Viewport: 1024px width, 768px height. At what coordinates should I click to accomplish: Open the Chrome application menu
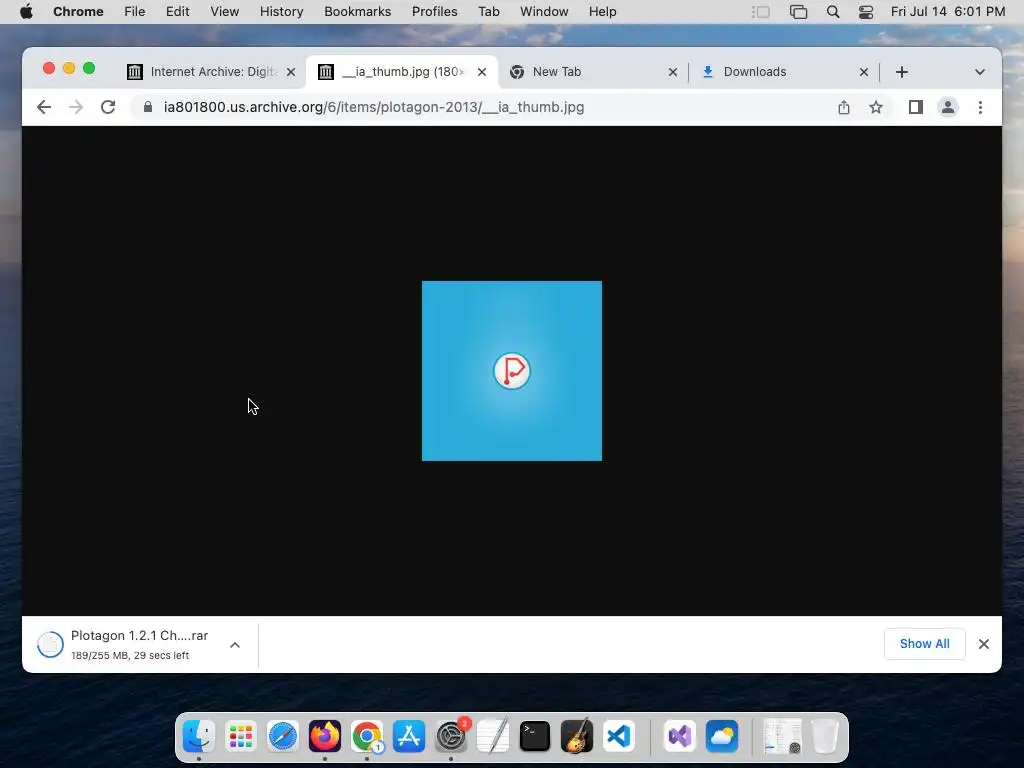tap(78, 12)
